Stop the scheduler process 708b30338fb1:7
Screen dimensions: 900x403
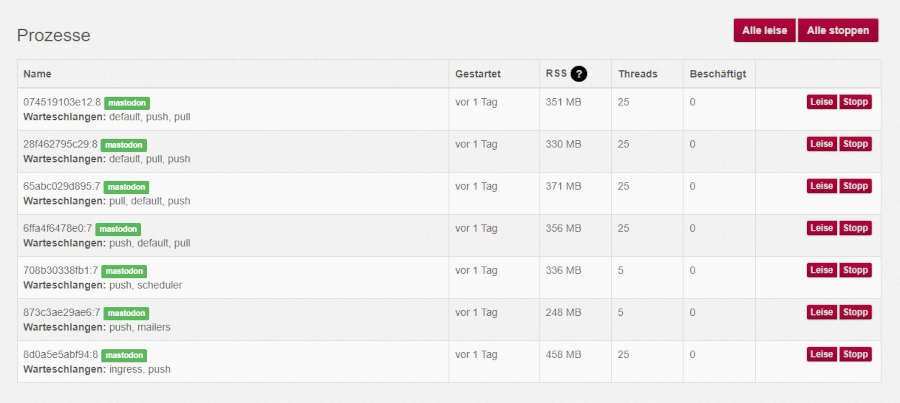pos(855,270)
